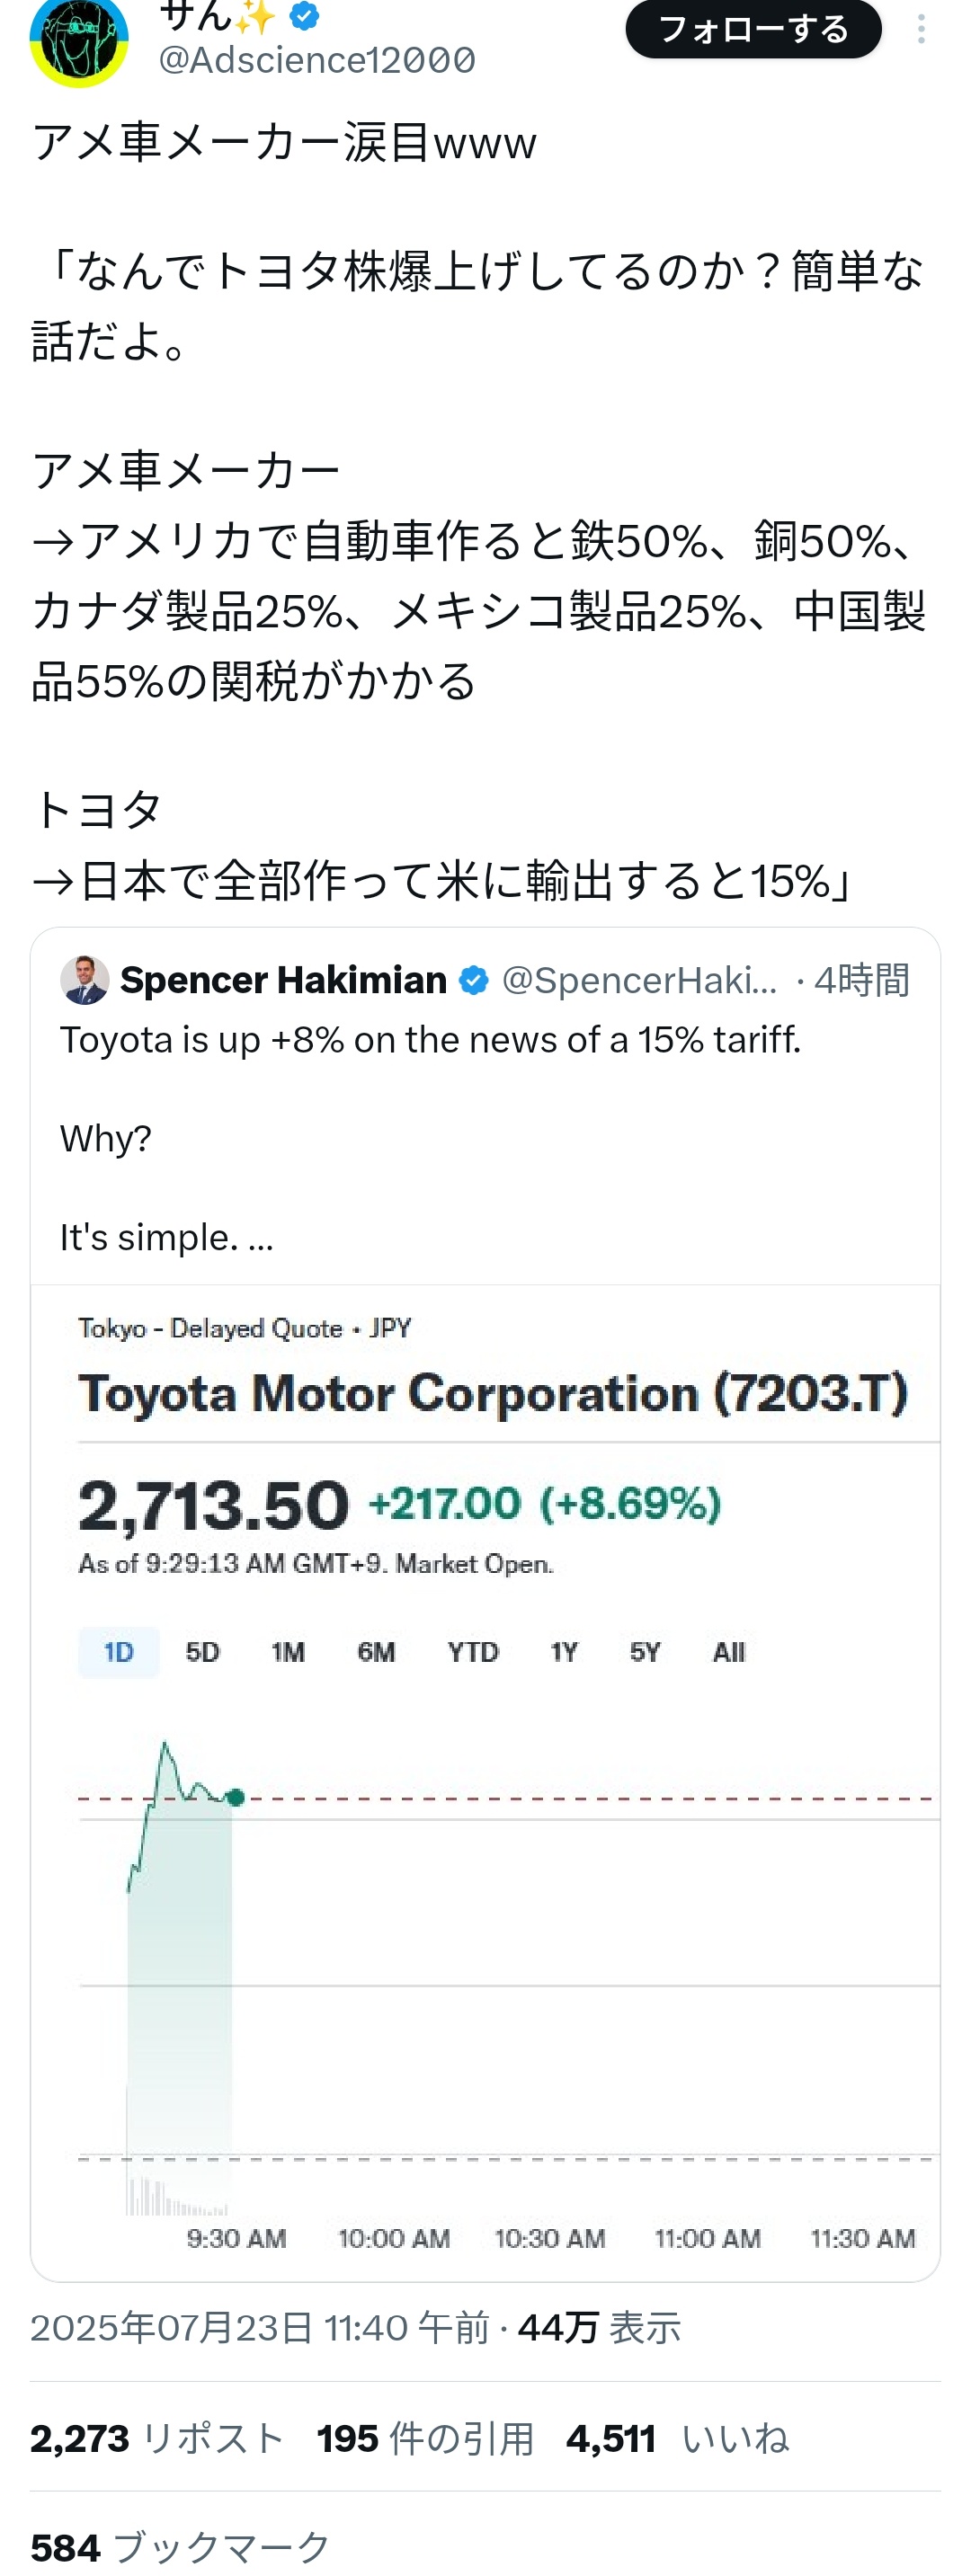
Task: Open the @Adscience12000 handle link
Action: pos(317,61)
